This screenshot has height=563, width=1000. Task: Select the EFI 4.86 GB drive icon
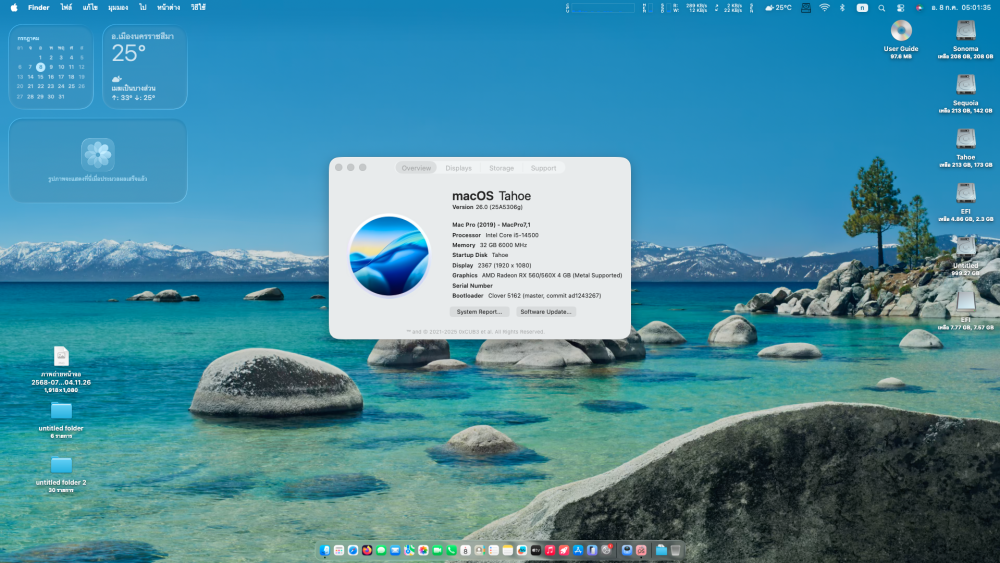pyautogui.click(x=966, y=193)
